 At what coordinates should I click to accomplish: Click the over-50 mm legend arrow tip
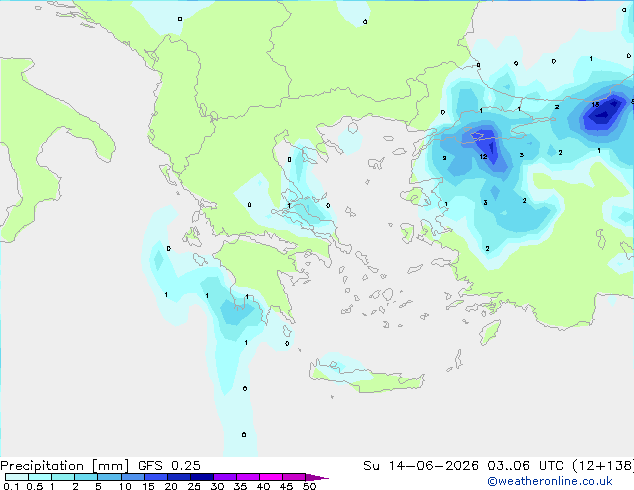[x=317, y=477]
